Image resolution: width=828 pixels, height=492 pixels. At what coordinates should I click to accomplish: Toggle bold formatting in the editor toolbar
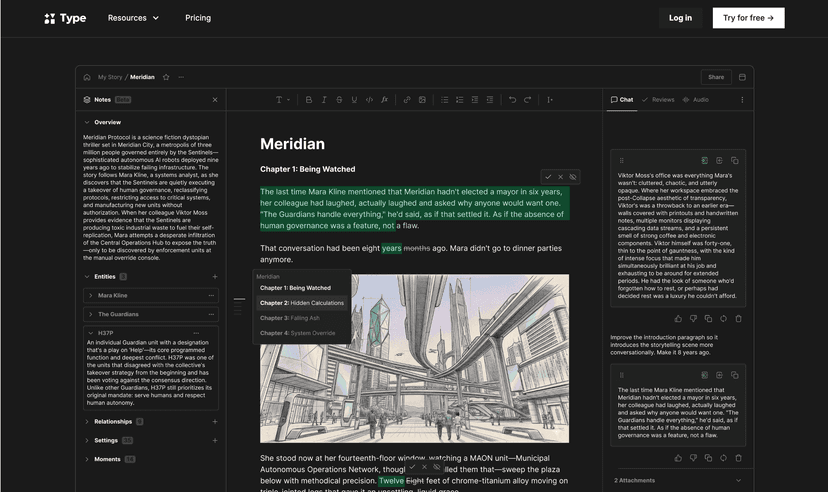point(309,100)
